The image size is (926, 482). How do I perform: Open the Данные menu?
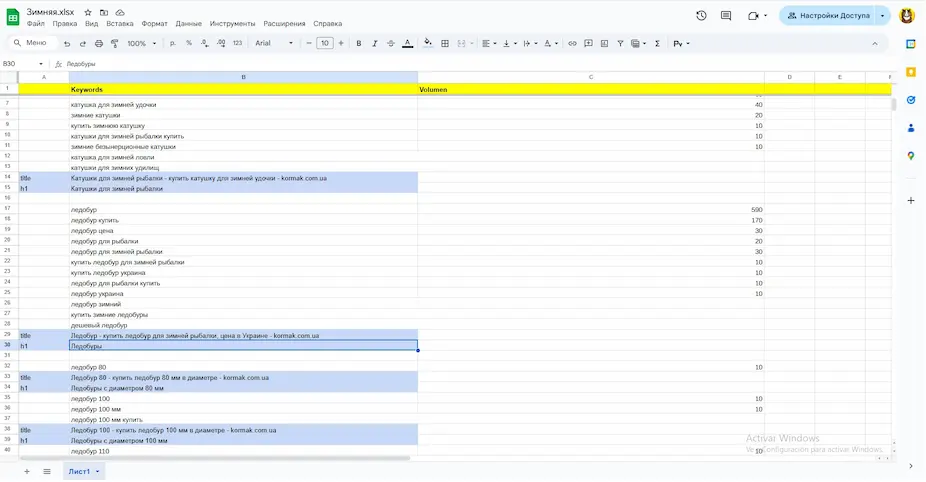188,23
